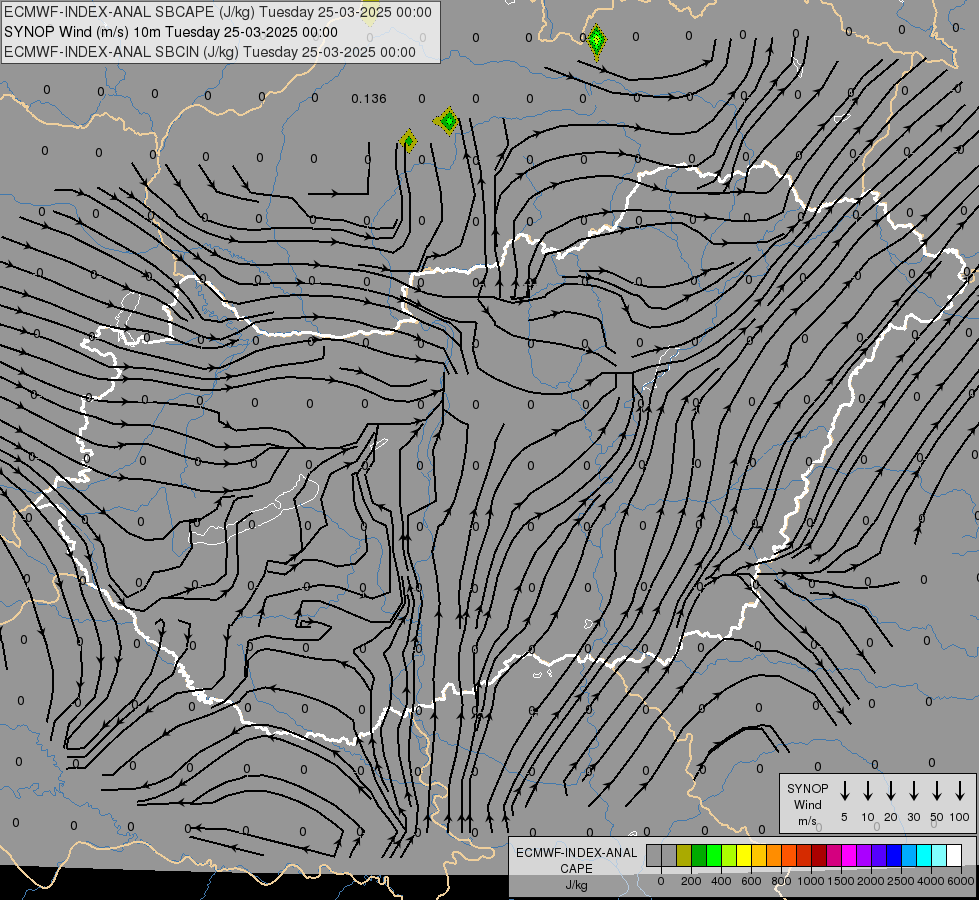This screenshot has width=979, height=900.
Task: Click the 2500 tick label on CAPE scale
Action: [900, 881]
